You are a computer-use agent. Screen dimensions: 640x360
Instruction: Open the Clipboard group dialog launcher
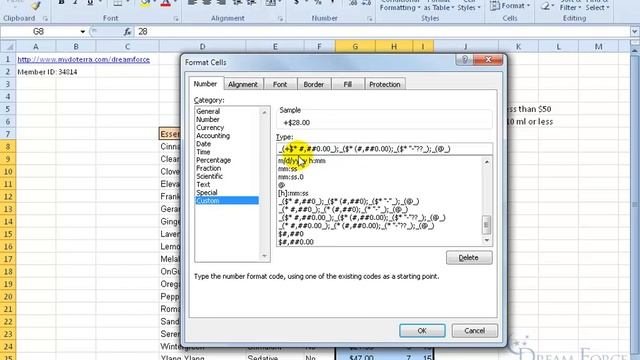coord(45,19)
